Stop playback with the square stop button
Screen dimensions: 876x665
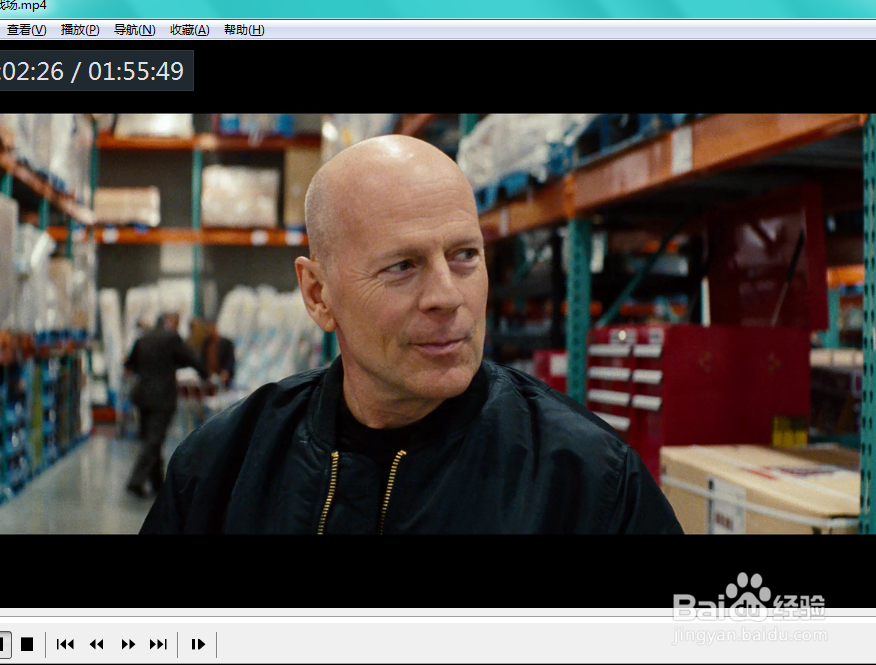click(x=27, y=644)
